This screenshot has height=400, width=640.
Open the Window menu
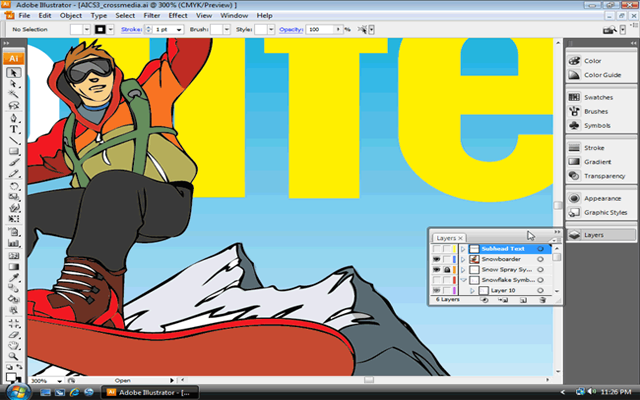pyautogui.click(x=234, y=16)
